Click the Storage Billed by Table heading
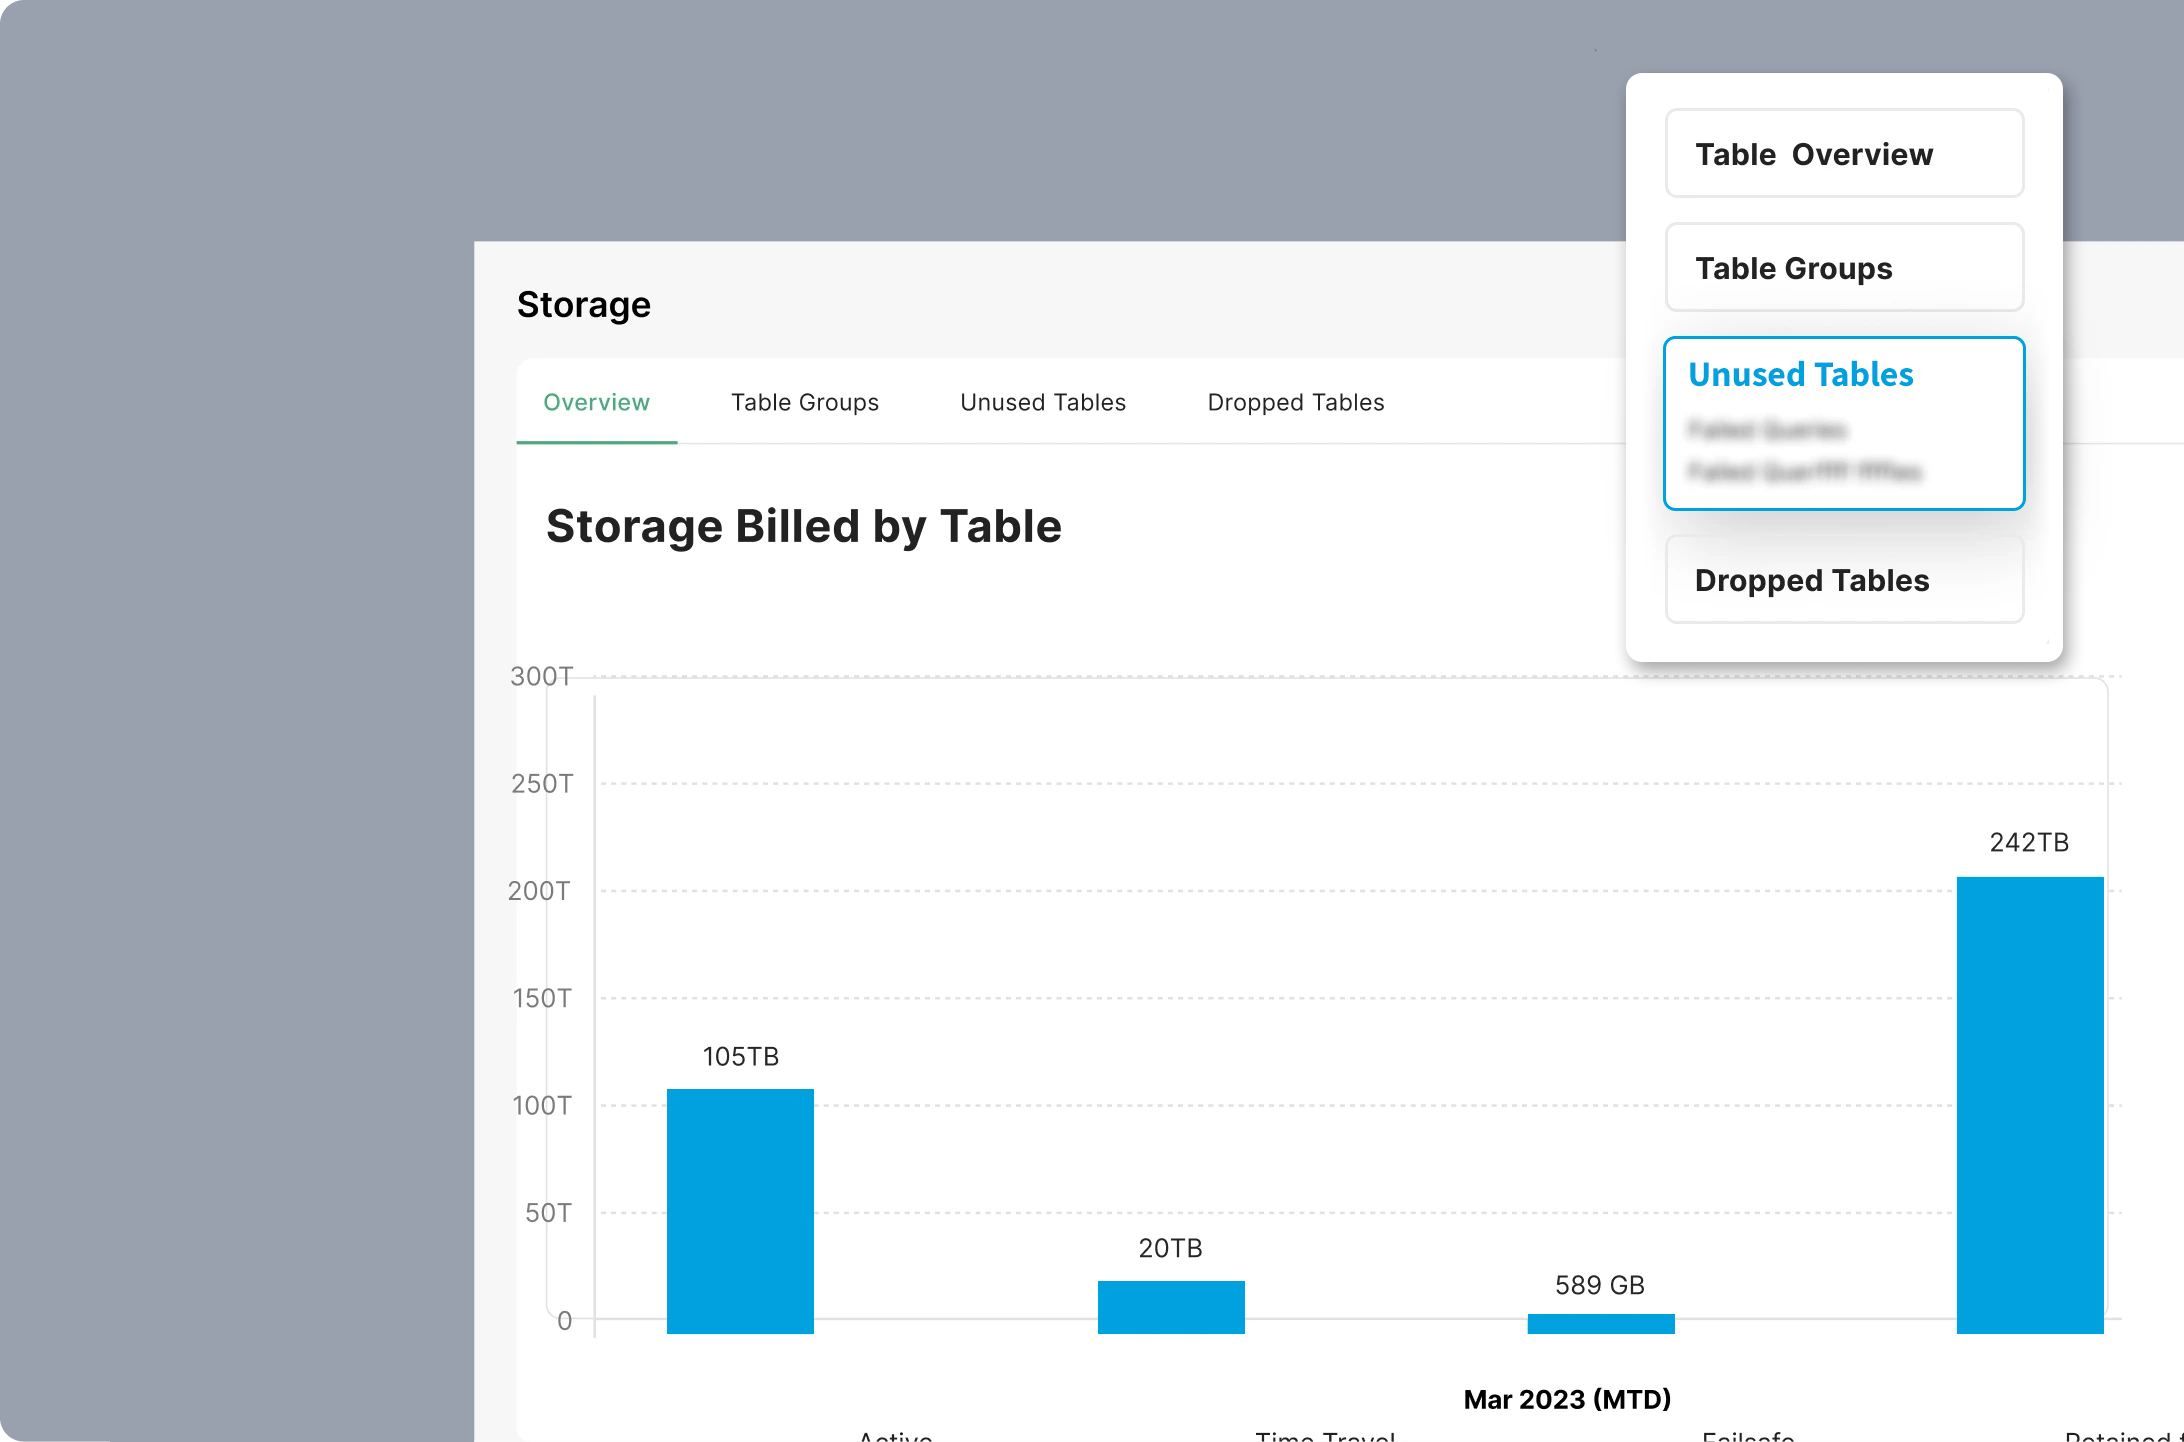This screenshot has width=2184, height=1442. 804,526
